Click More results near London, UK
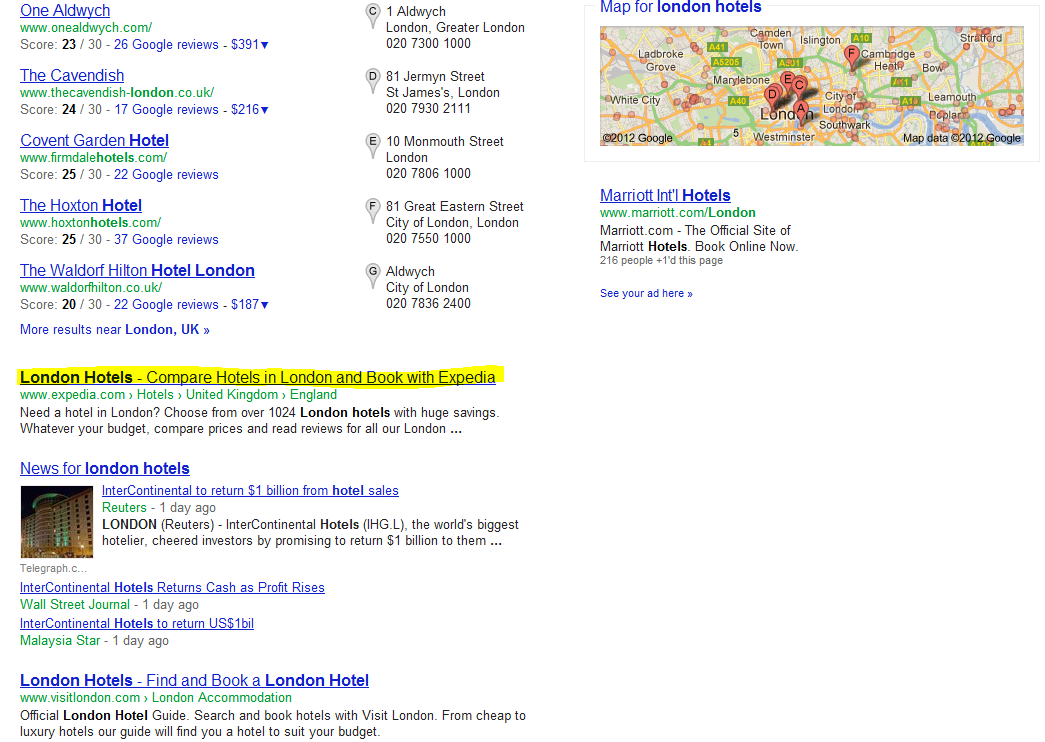Screen dimensions: 1045x742 click(115, 329)
